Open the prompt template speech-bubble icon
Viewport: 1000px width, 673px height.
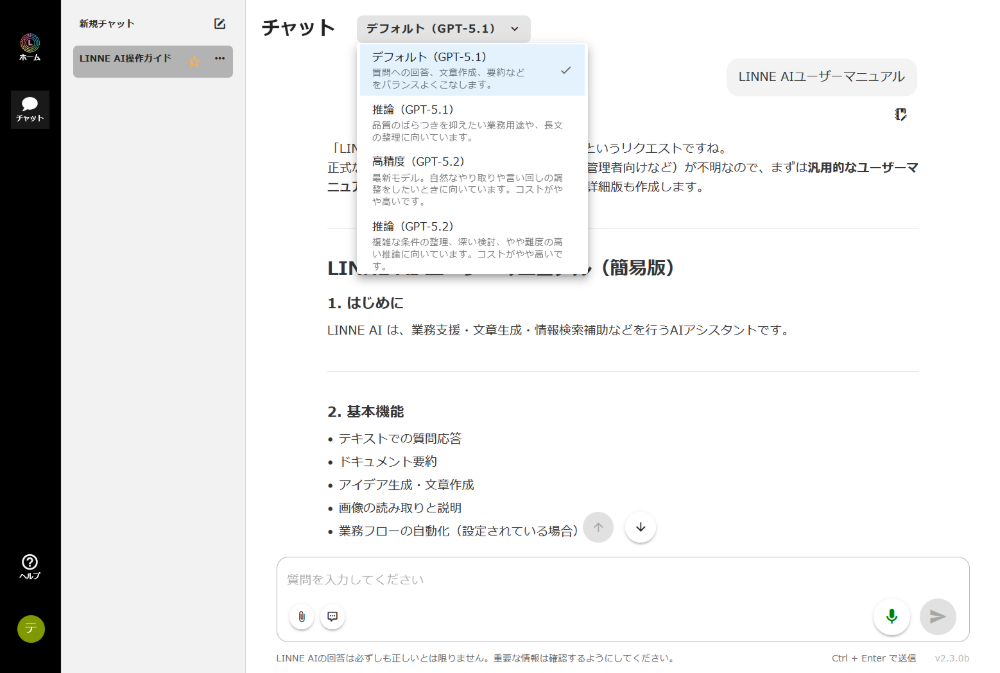(332, 616)
